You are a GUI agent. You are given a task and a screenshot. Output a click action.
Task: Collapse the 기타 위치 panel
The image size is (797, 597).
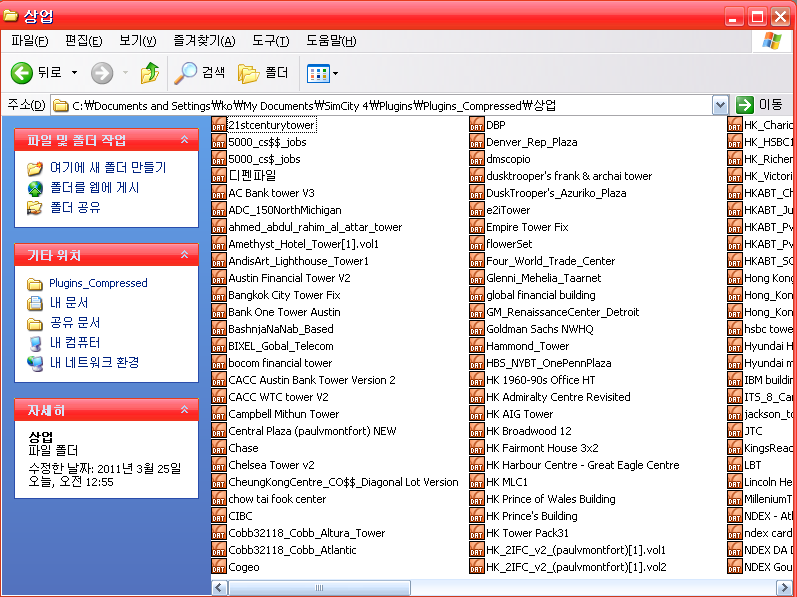point(185,255)
